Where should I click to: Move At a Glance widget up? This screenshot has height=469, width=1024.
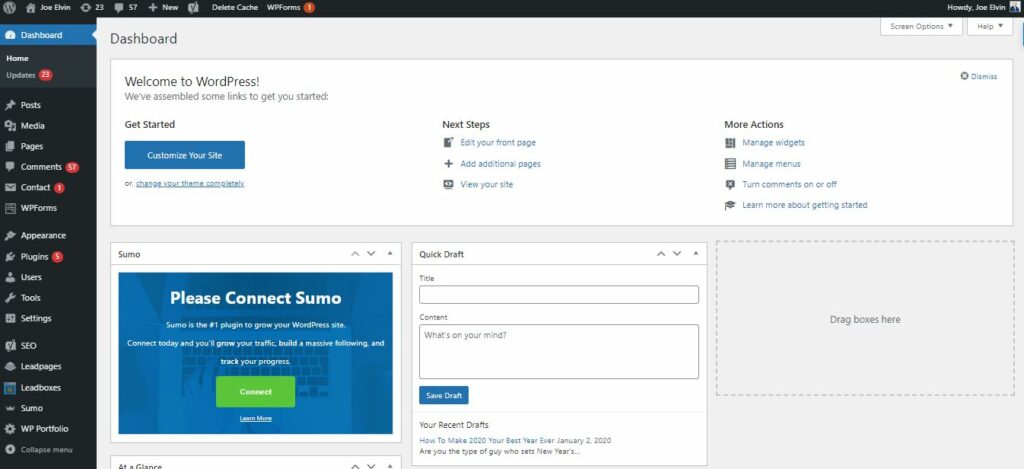coord(355,466)
